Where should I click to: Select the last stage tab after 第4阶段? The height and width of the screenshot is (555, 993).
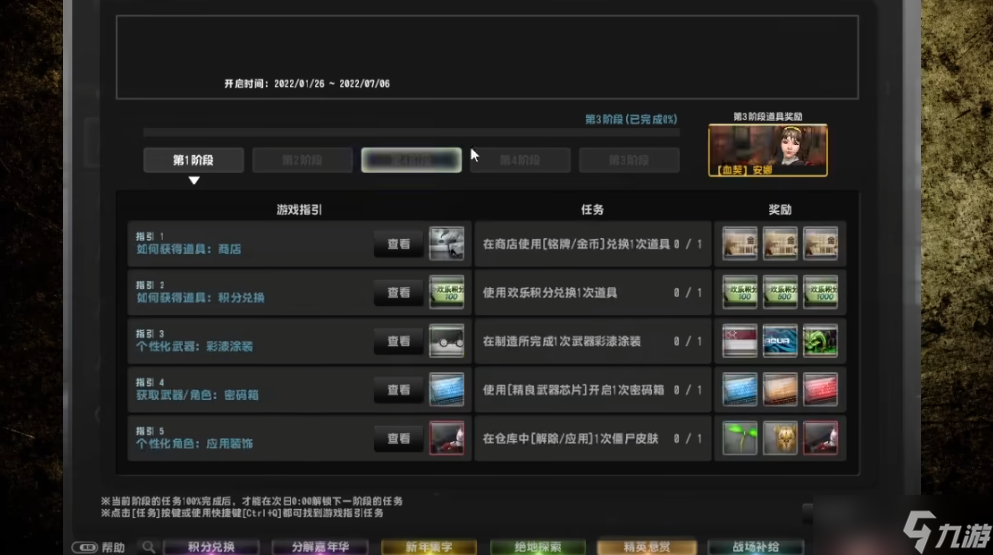(629, 160)
